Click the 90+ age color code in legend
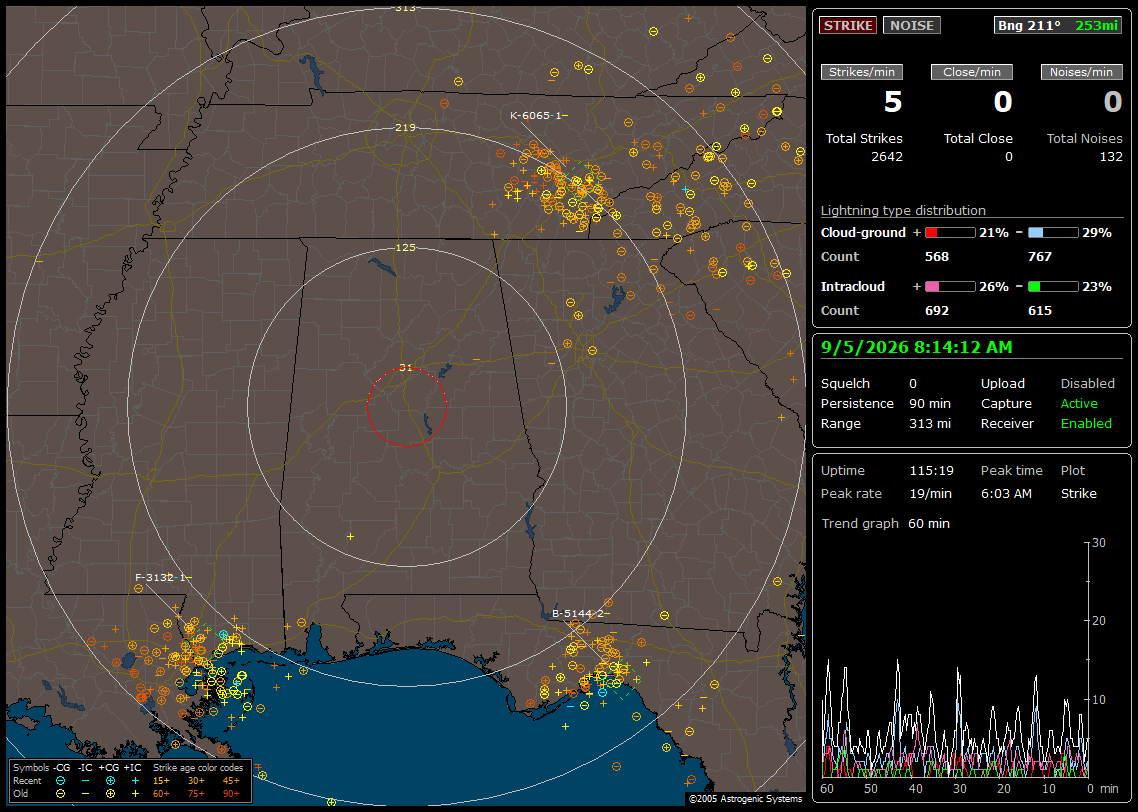1138x812 pixels. 232,794
